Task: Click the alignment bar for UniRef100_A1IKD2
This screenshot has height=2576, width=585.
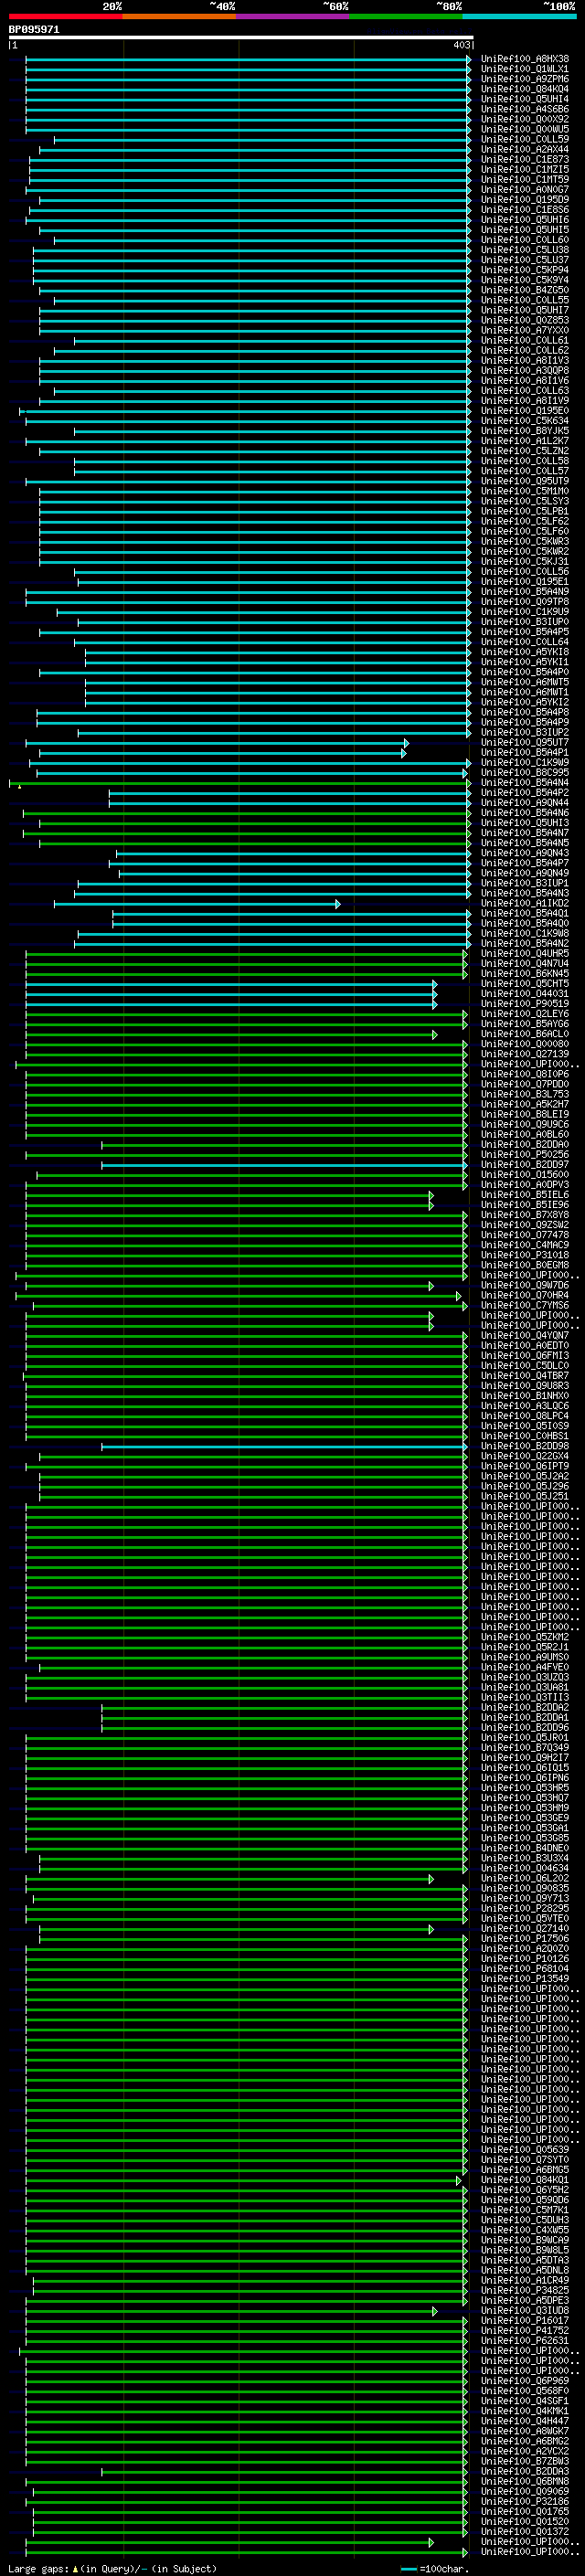Action: click(x=197, y=904)
